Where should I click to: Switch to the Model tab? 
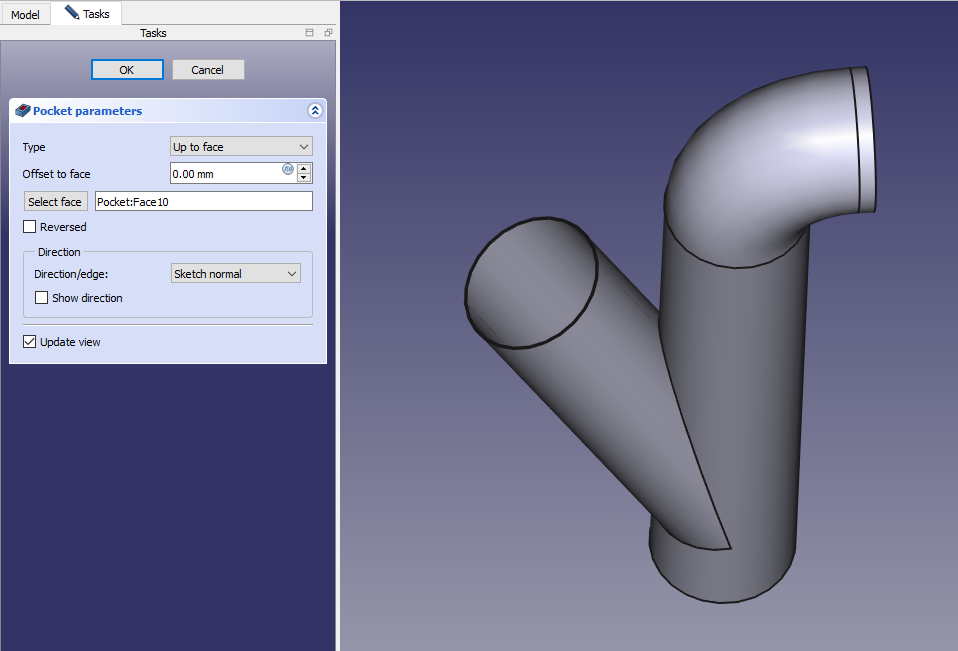pos(25,15)
